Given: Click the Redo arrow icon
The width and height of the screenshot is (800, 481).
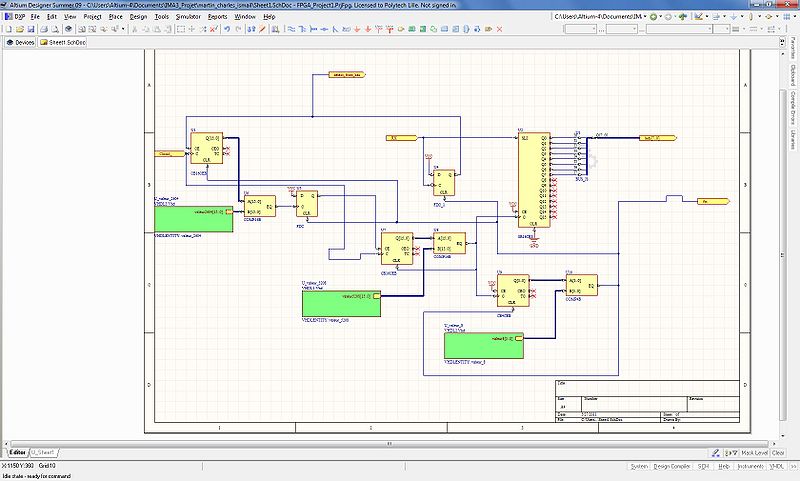Looking at the screenshot, I should 238,29.
